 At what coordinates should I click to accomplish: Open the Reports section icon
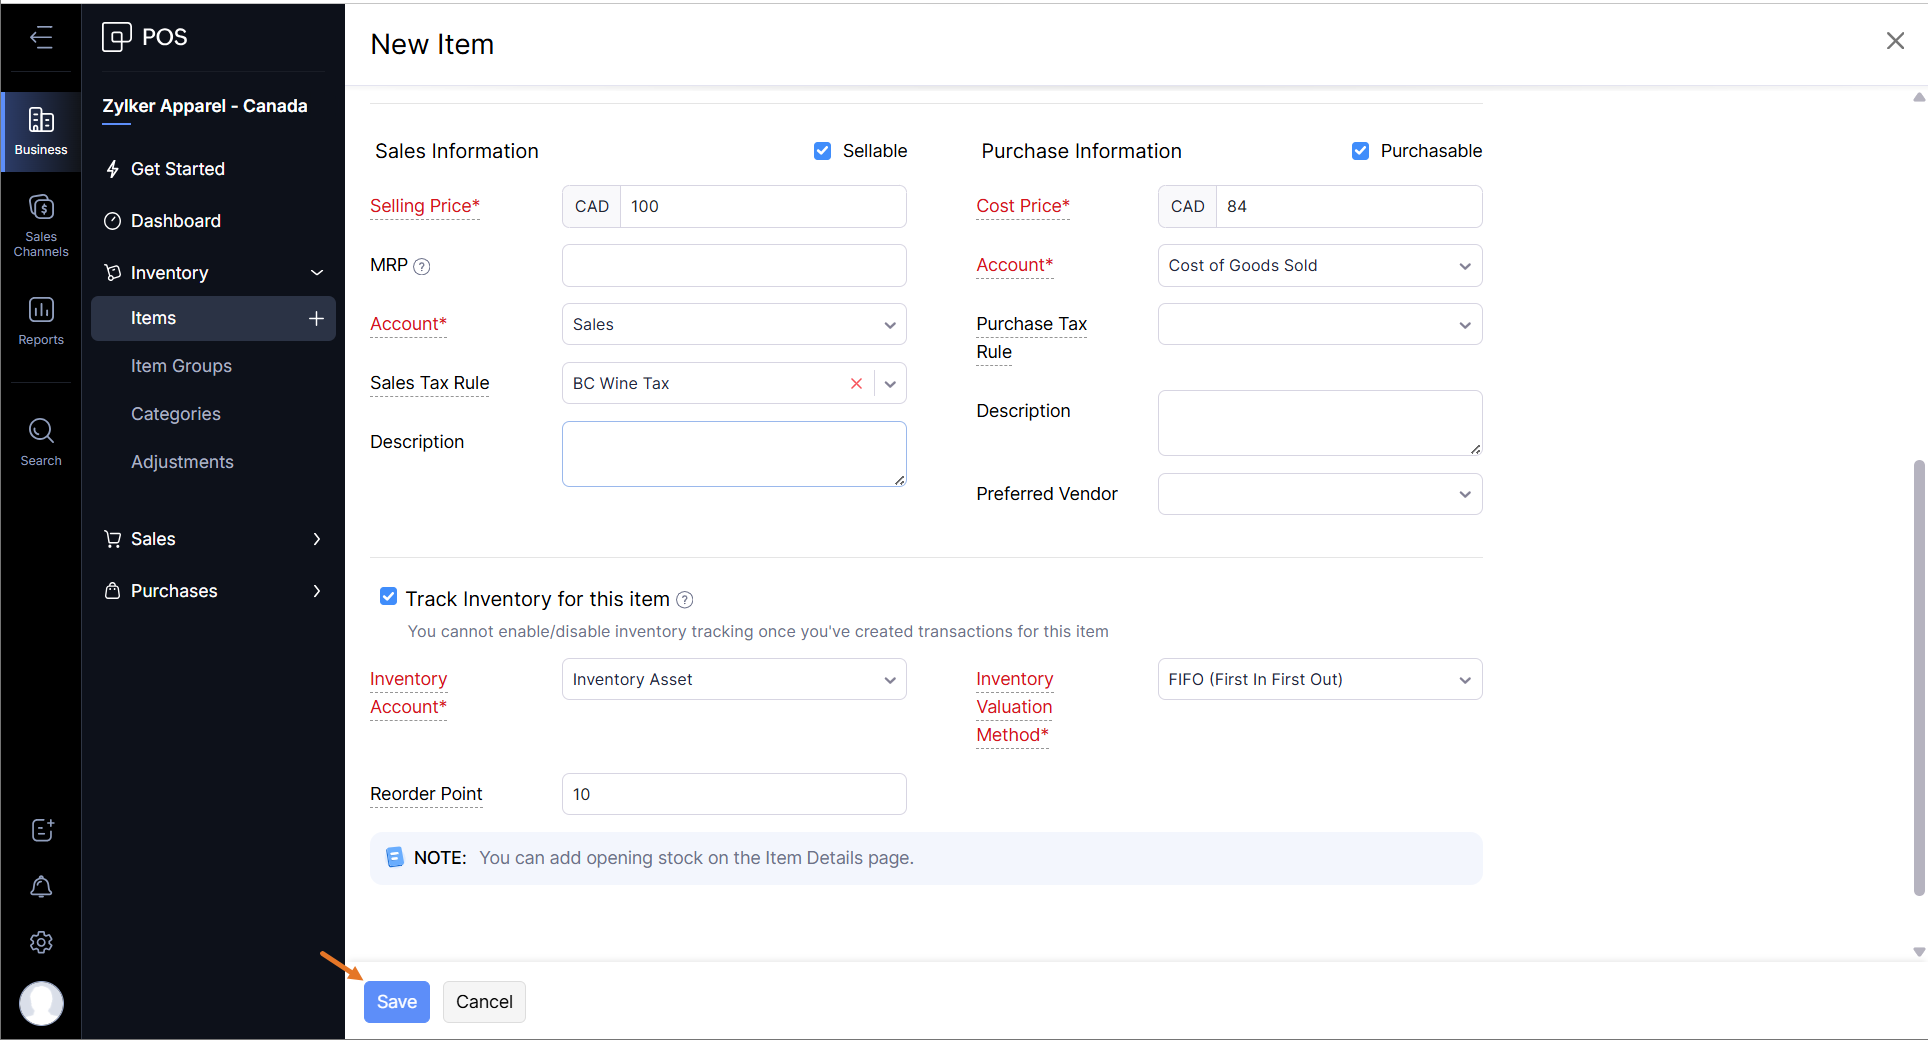coord(41,321)
